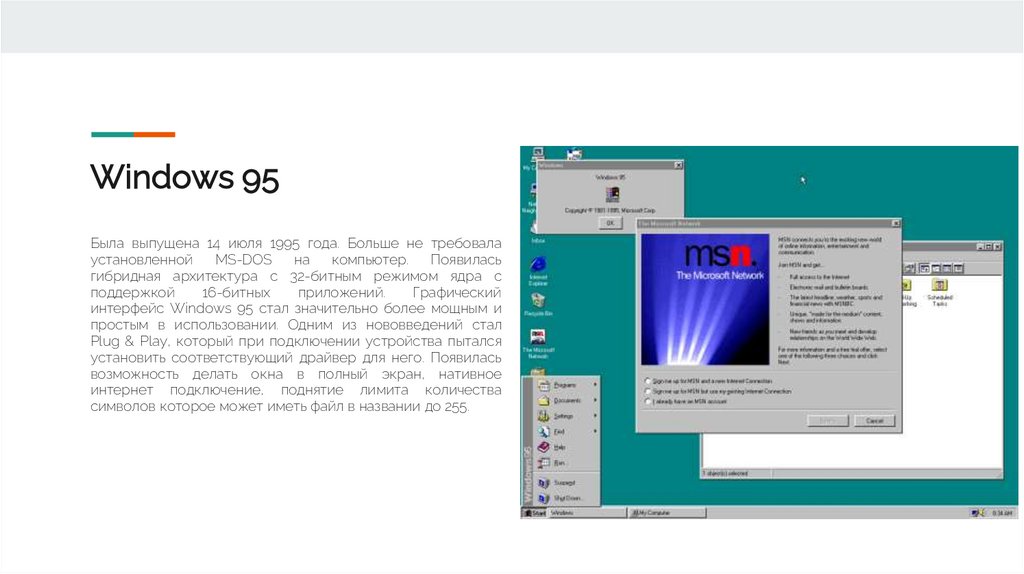Click the 'object(s) selected' status bar
The height and width of the screenshot is (574, 1024).
(736, 473)
